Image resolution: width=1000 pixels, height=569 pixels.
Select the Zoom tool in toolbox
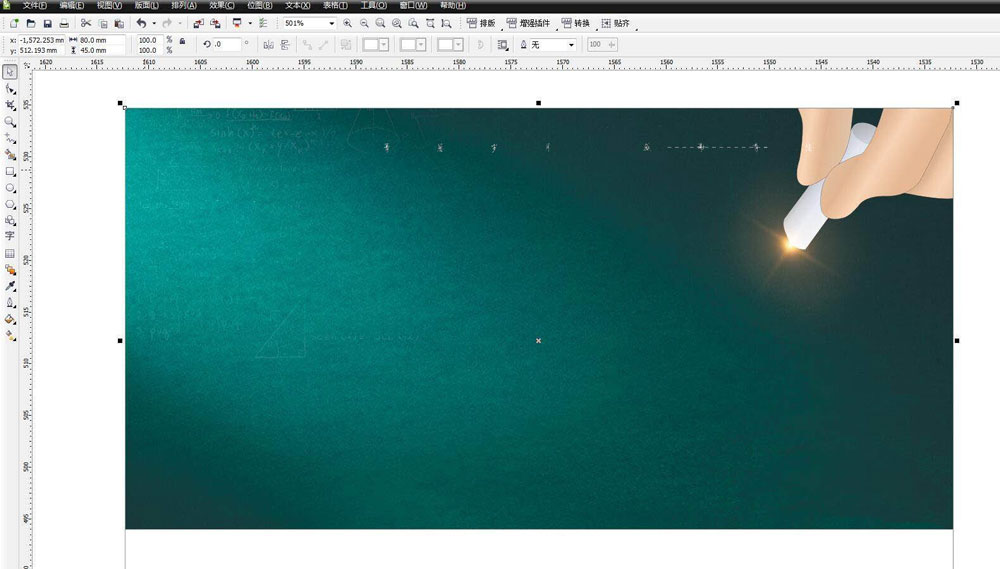click(x=10, y=121)
